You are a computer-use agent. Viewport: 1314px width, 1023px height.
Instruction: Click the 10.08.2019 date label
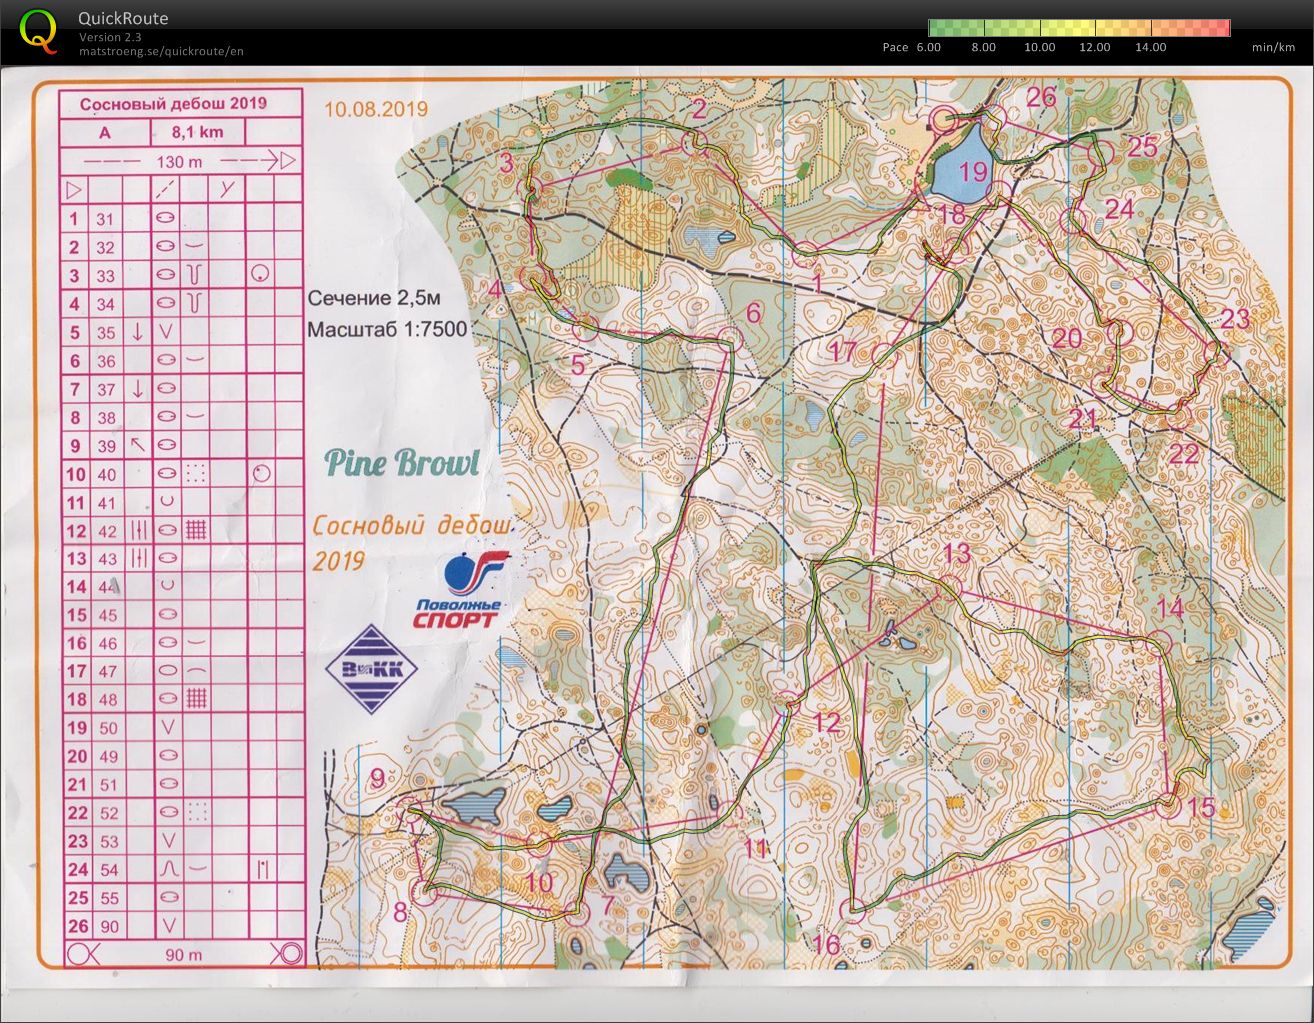[x=375, y=109]
